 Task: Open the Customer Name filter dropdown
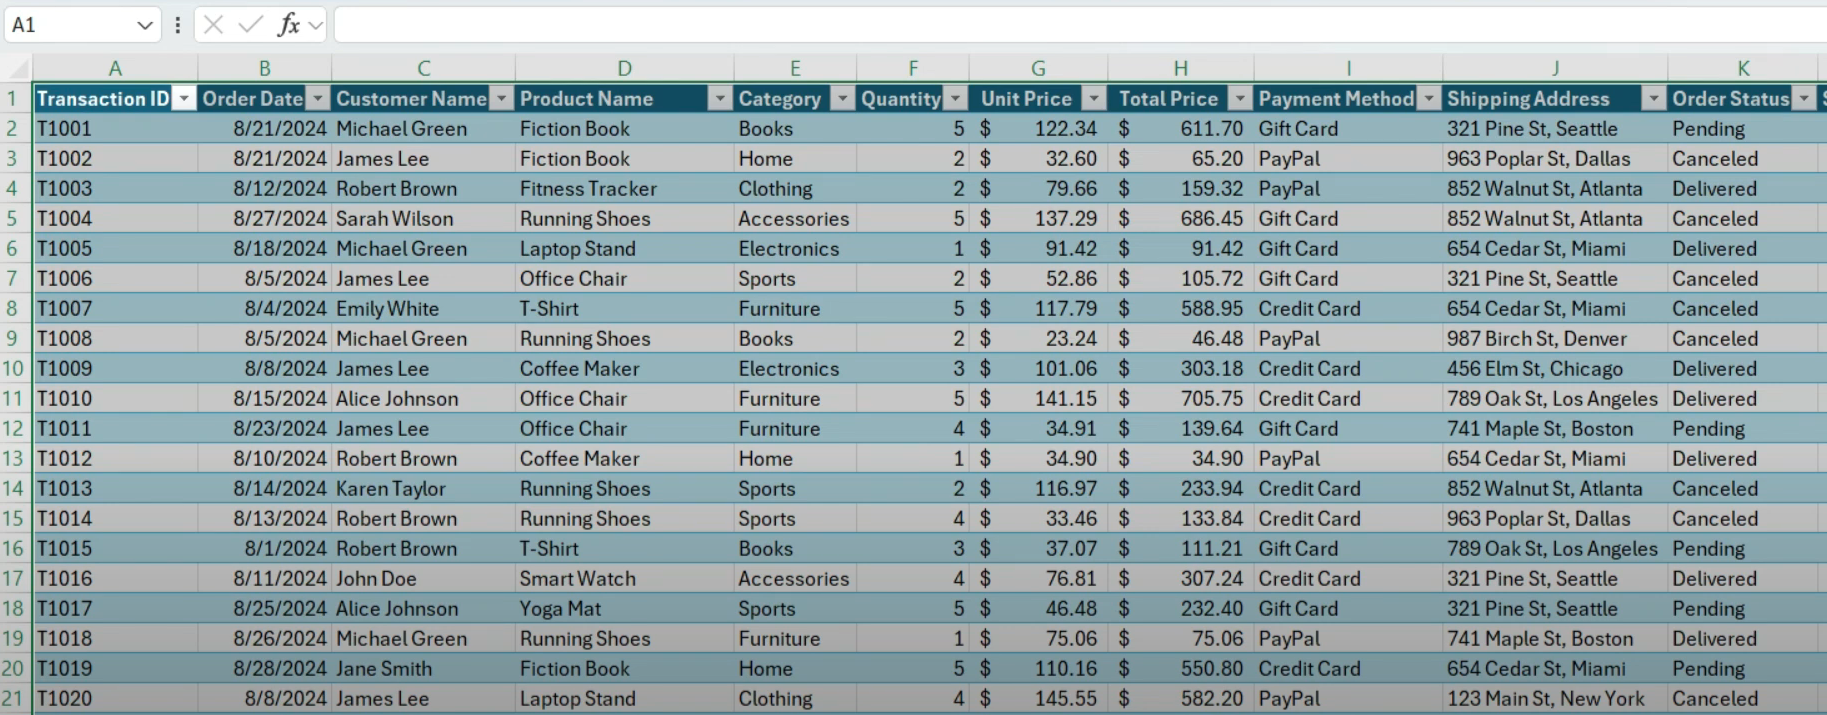(502, 98)
